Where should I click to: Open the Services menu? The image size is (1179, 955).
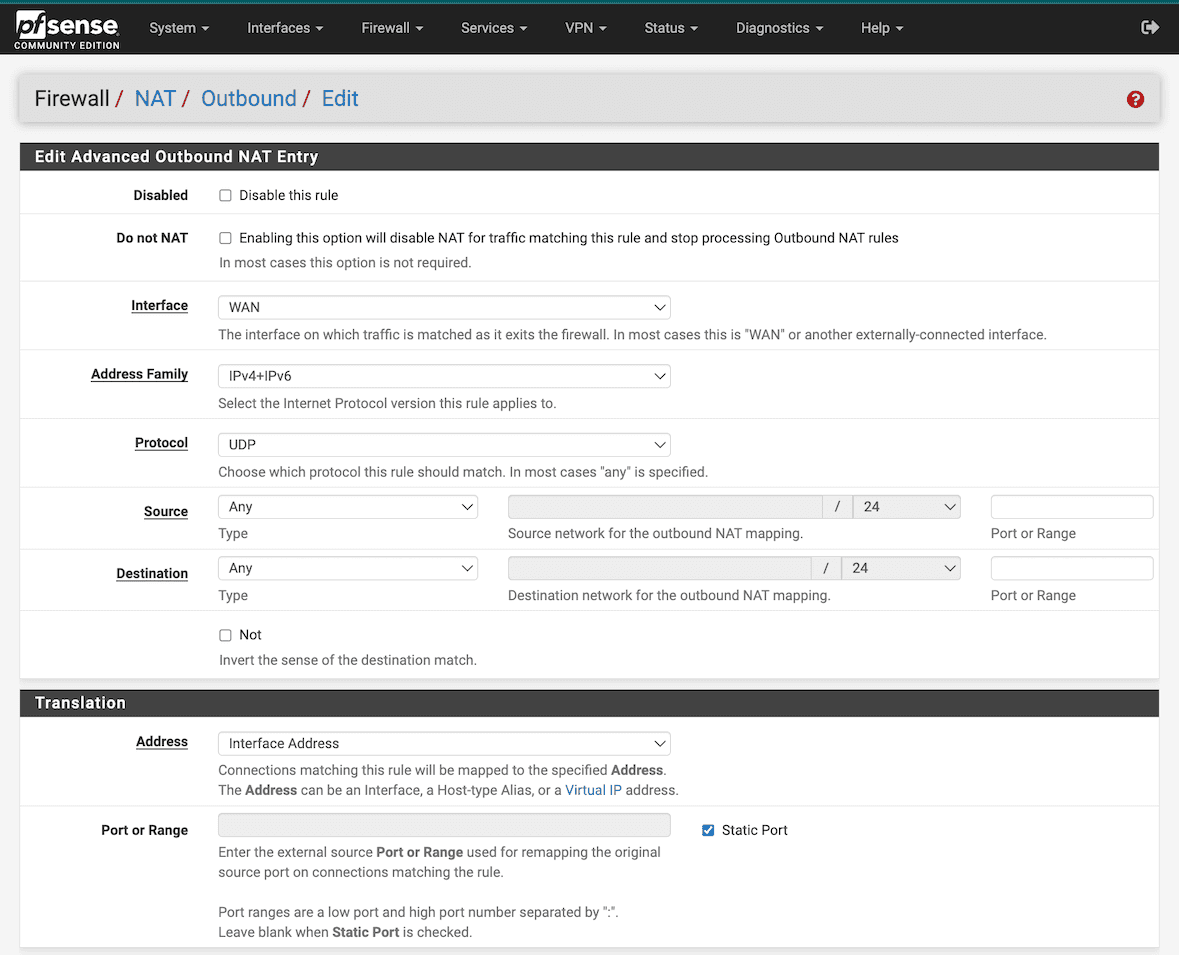[493, 27]
